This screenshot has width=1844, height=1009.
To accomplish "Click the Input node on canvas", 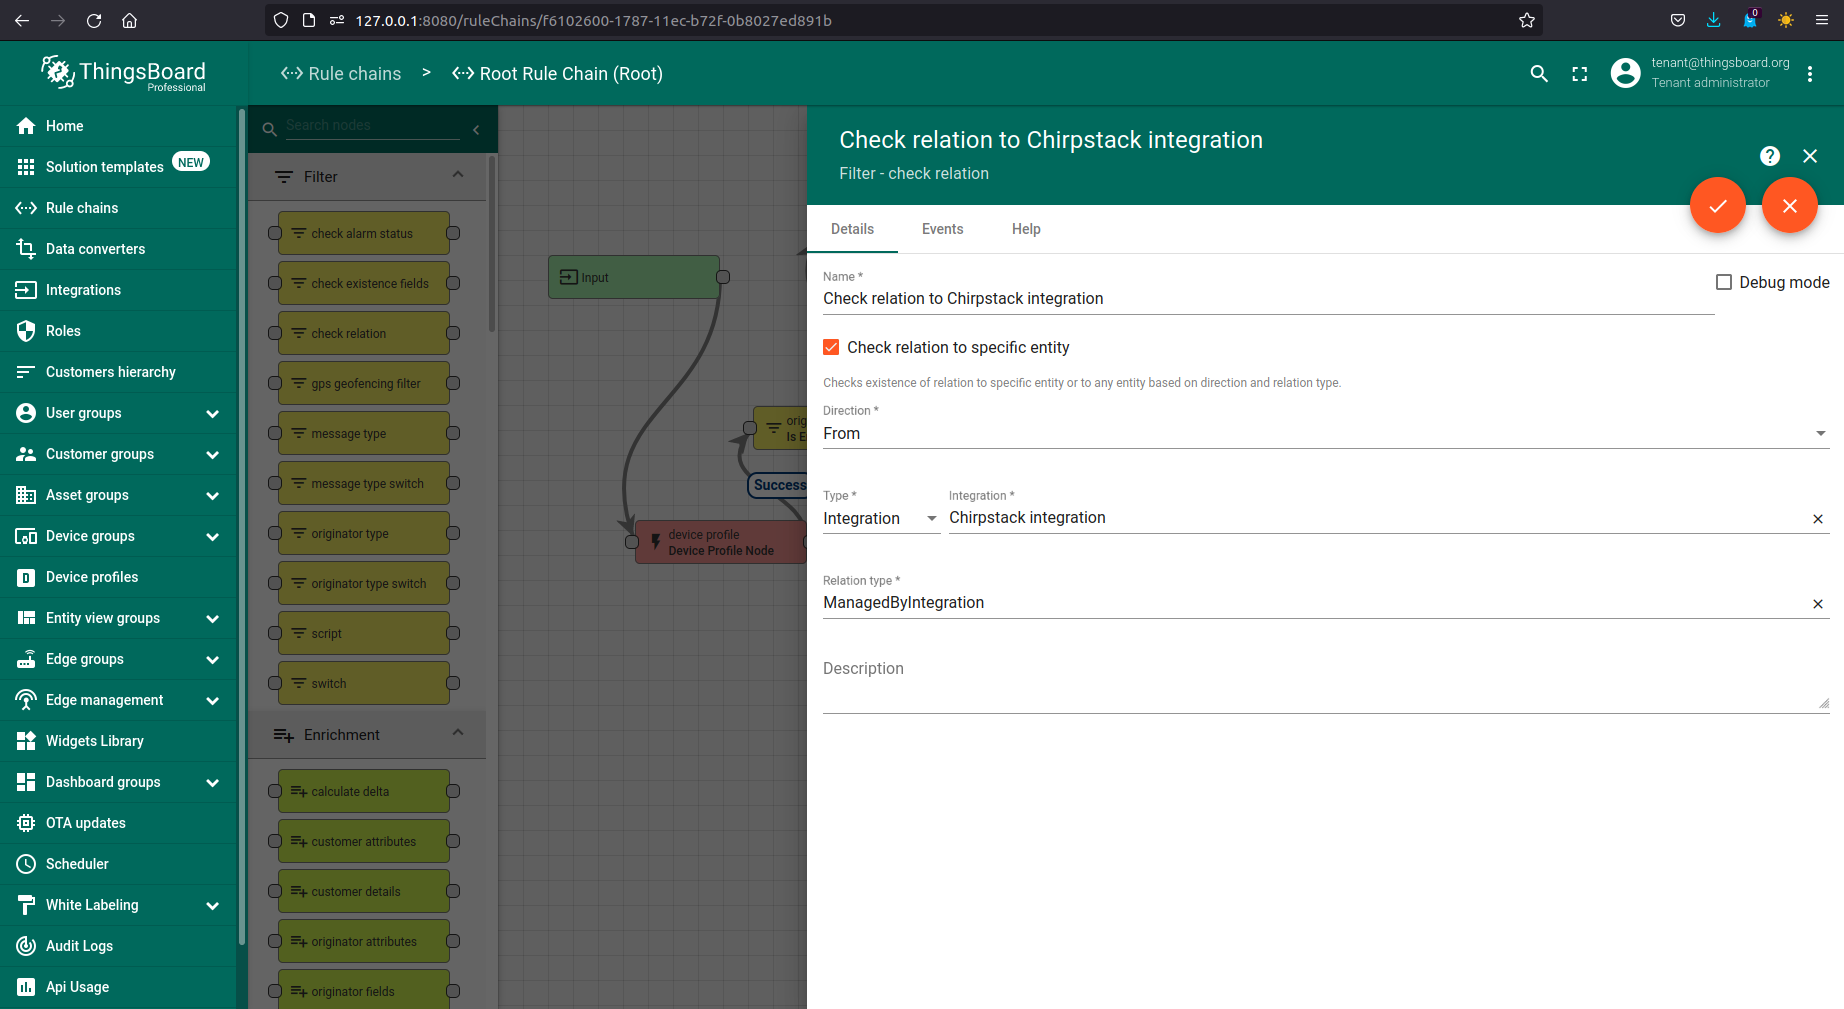I will click(x=634, y=277).
